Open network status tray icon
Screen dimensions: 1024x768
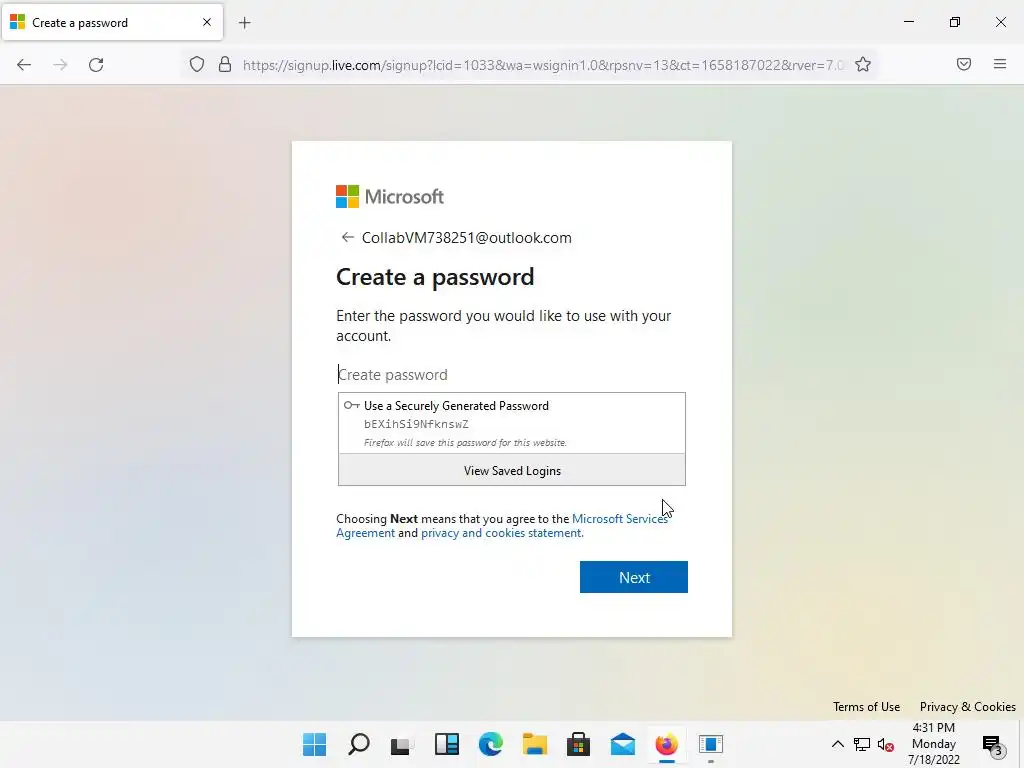(861, 744)
